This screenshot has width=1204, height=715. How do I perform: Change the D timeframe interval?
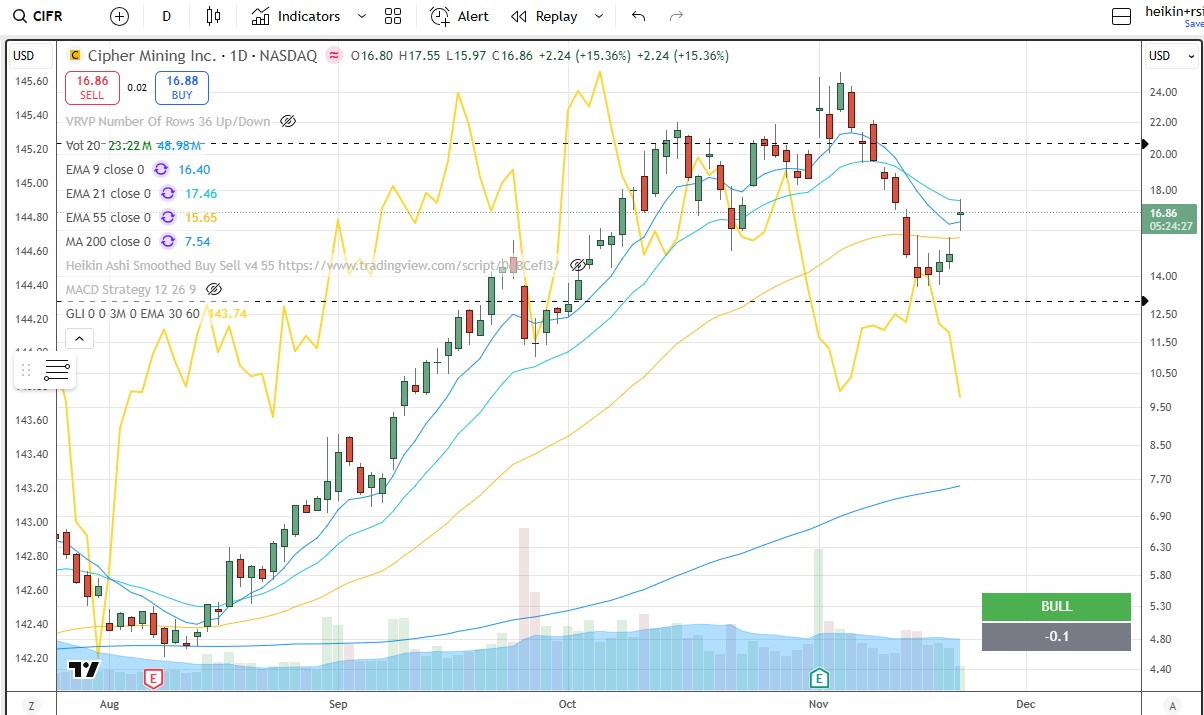coord(166,16)
